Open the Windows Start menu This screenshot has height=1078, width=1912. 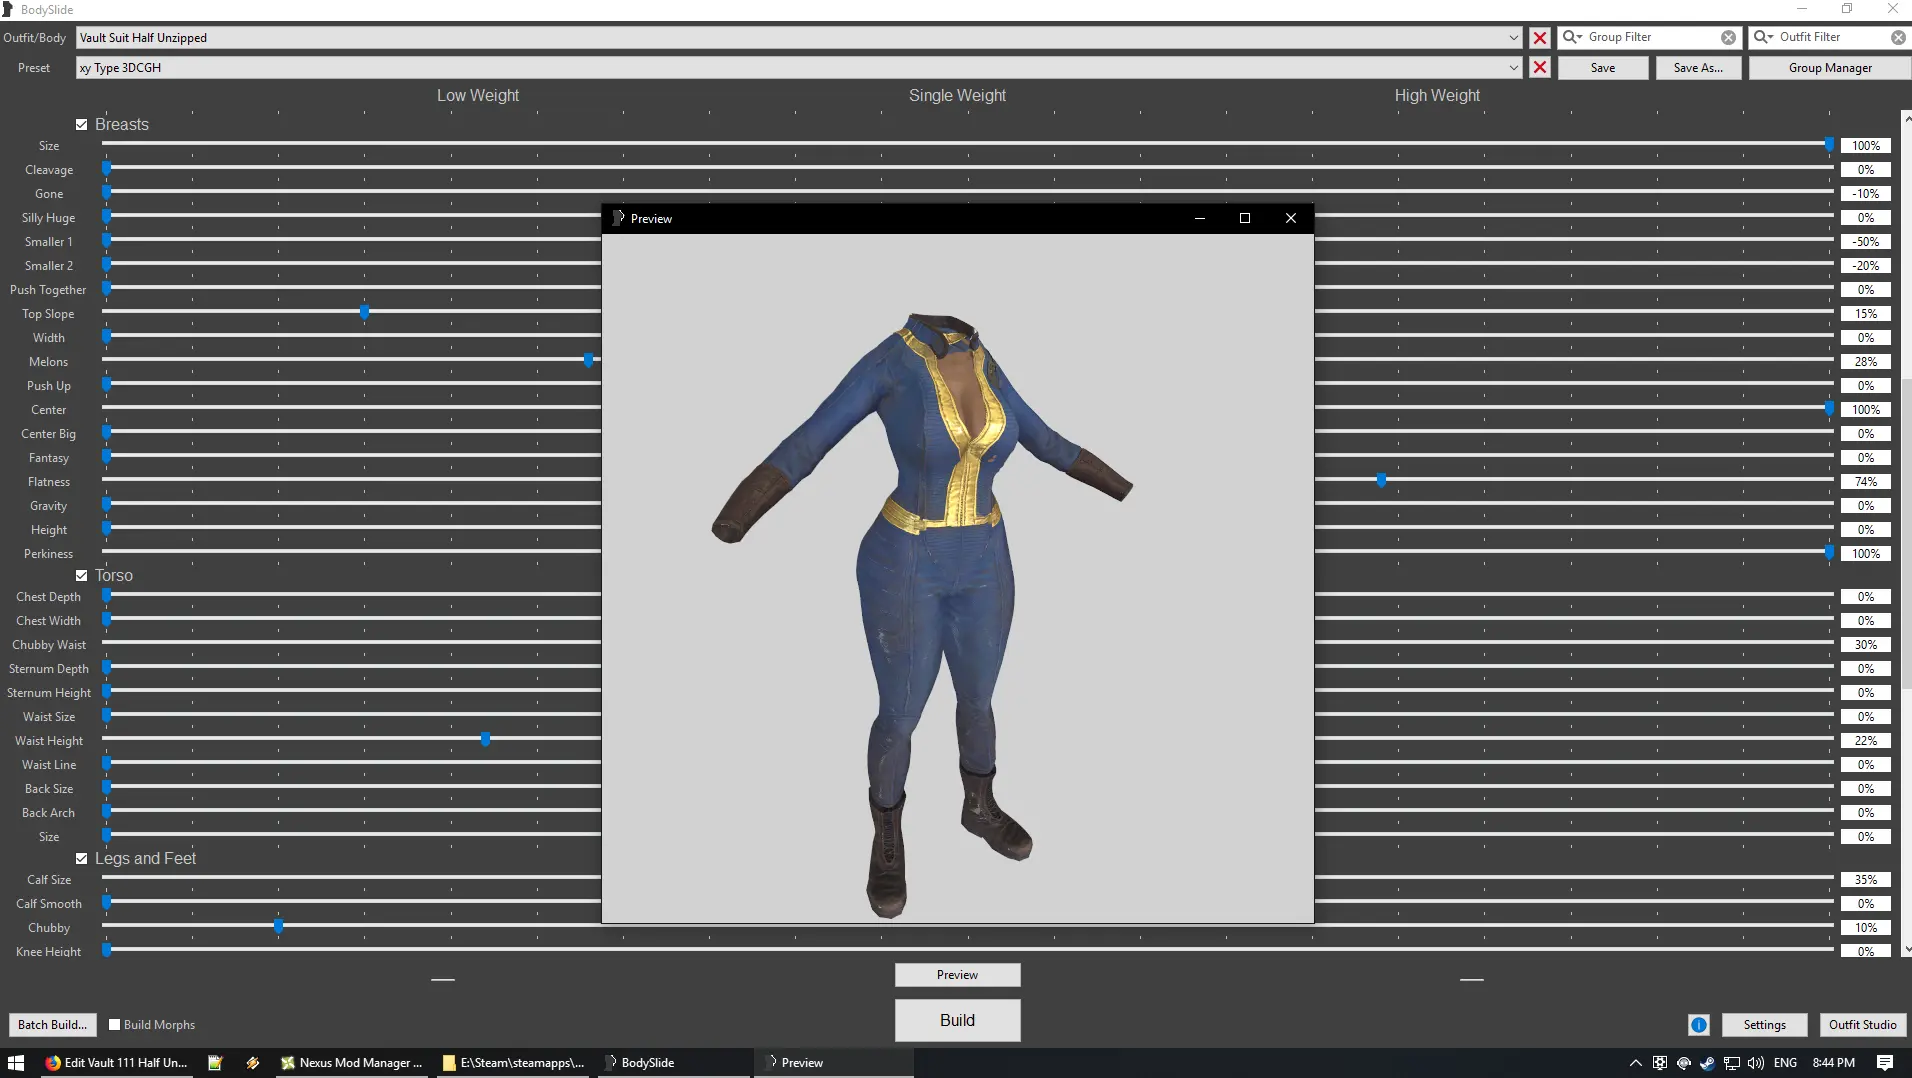(x=16, y=1063)
